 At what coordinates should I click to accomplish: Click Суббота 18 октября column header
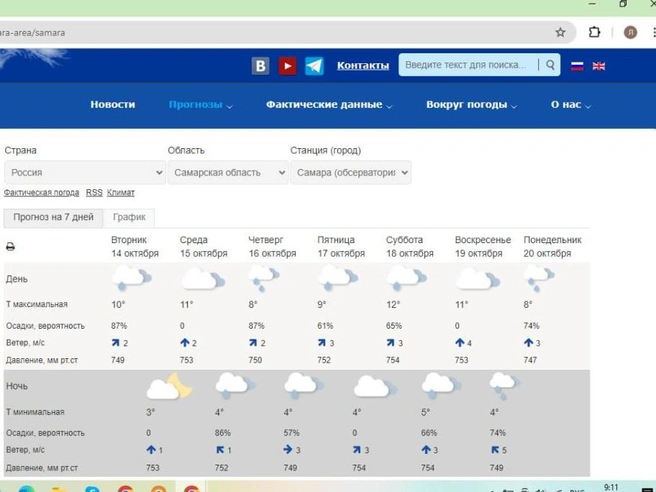point(410,247)
